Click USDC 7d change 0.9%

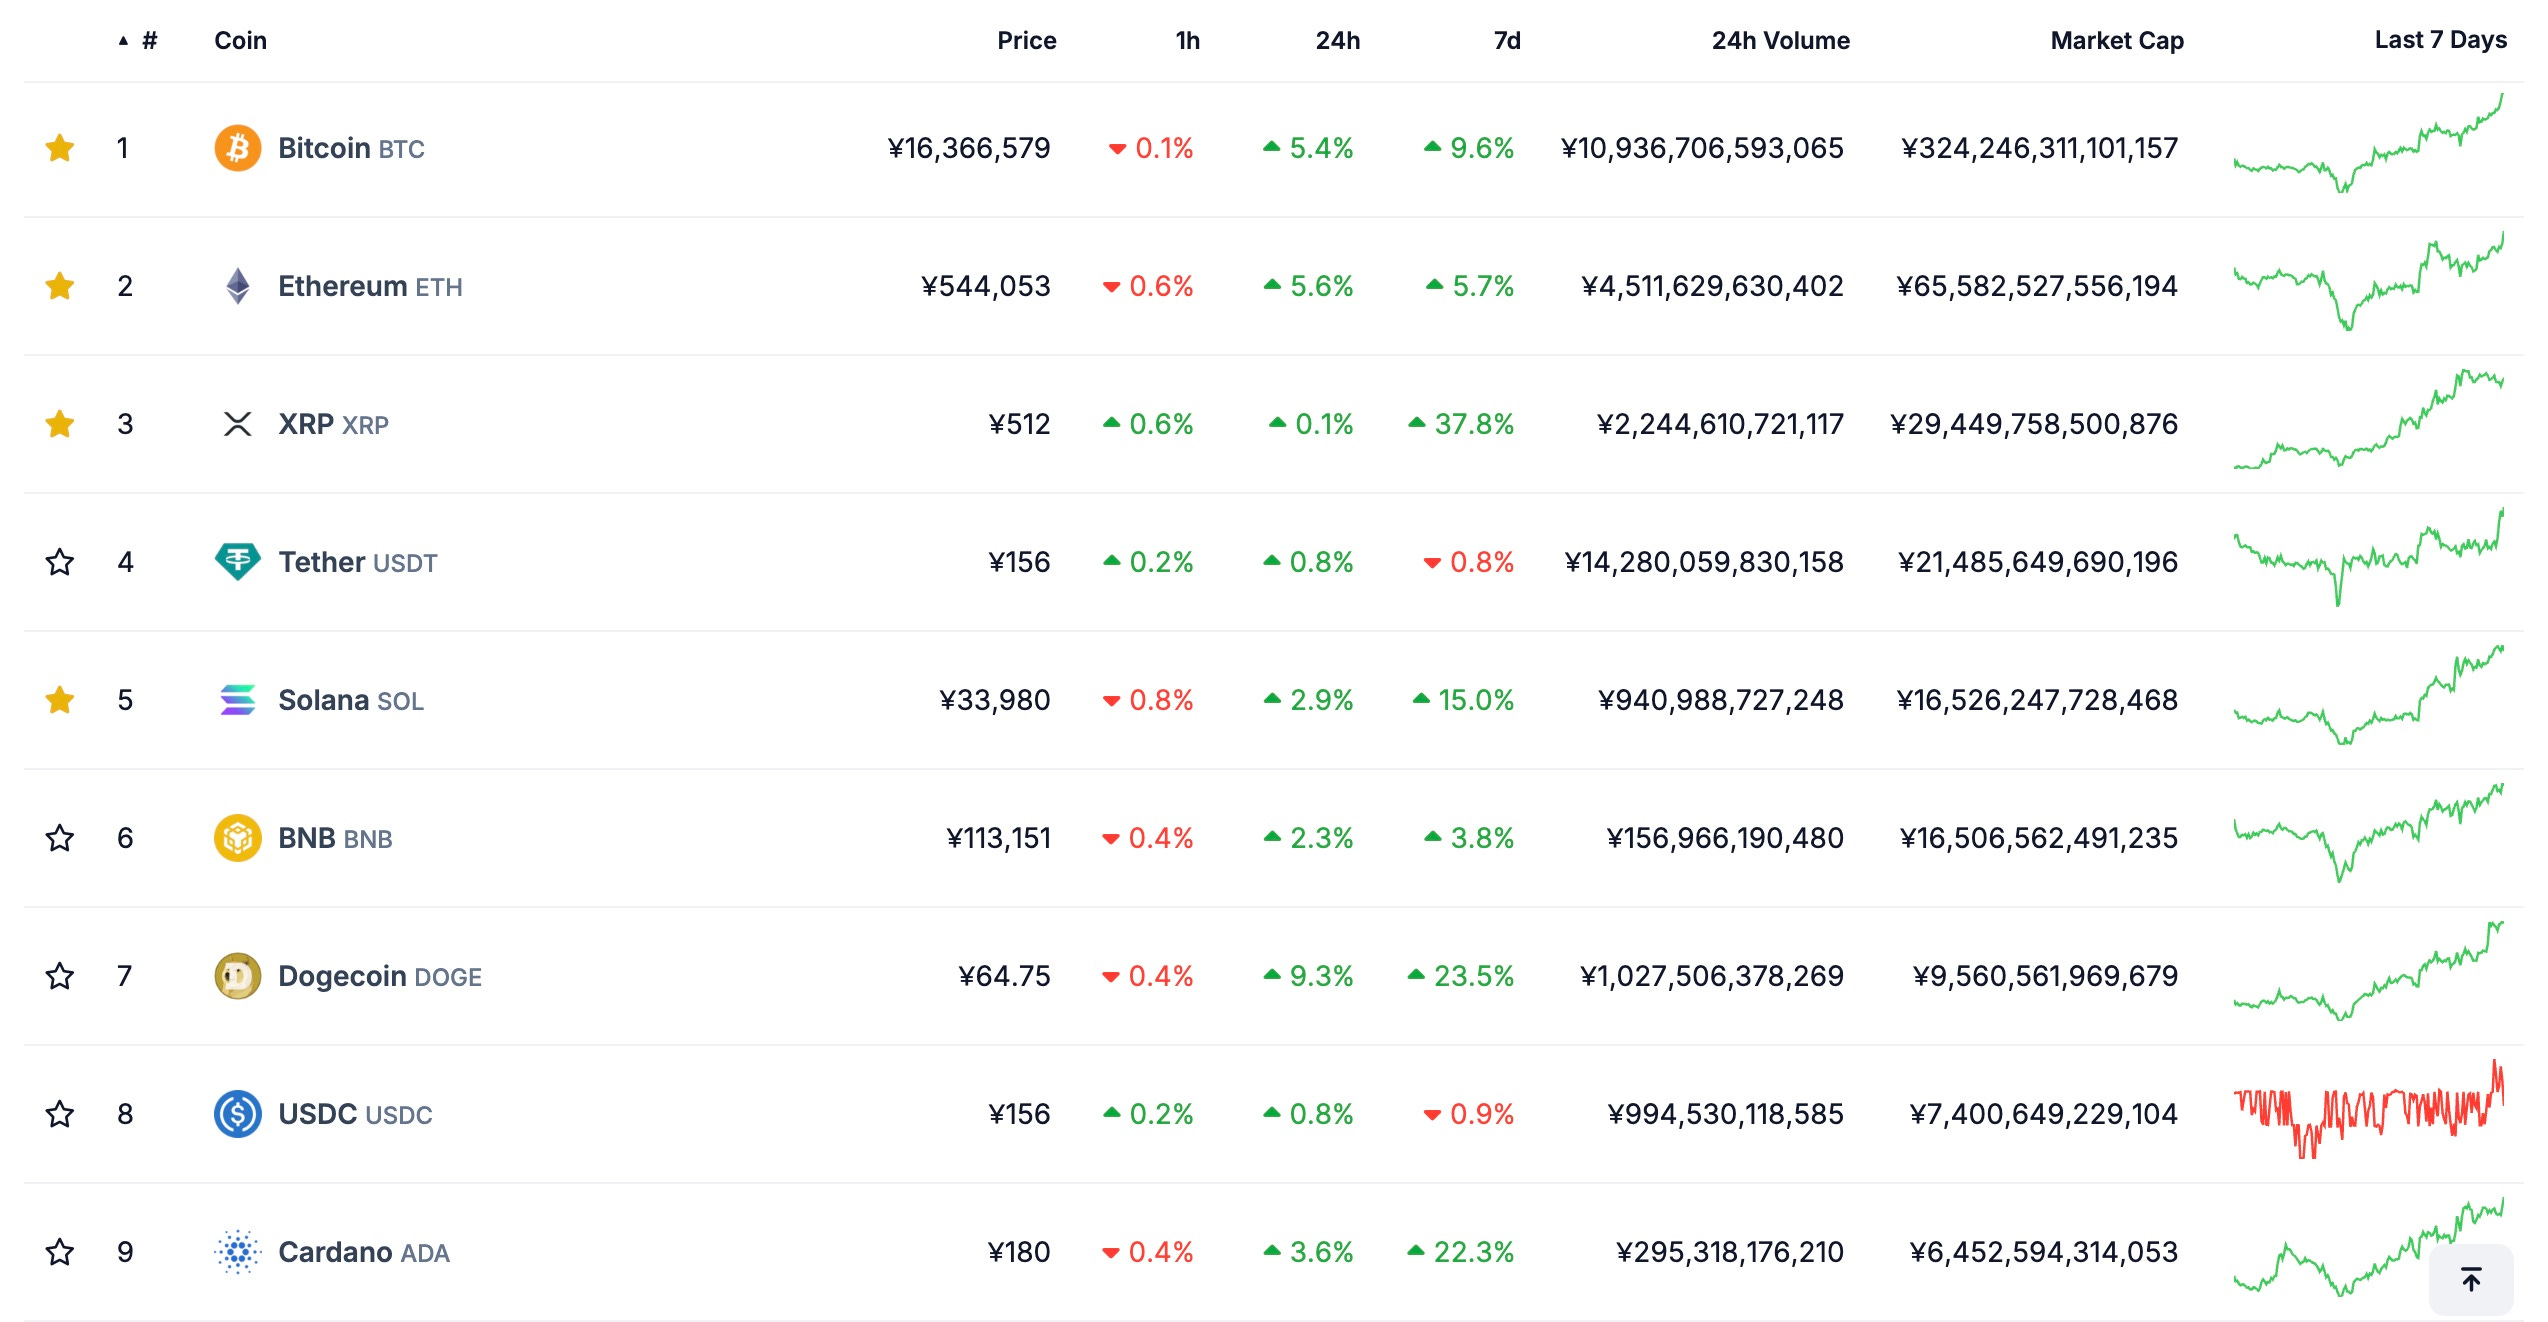pyautogui.click(x=1469, y=1114)
